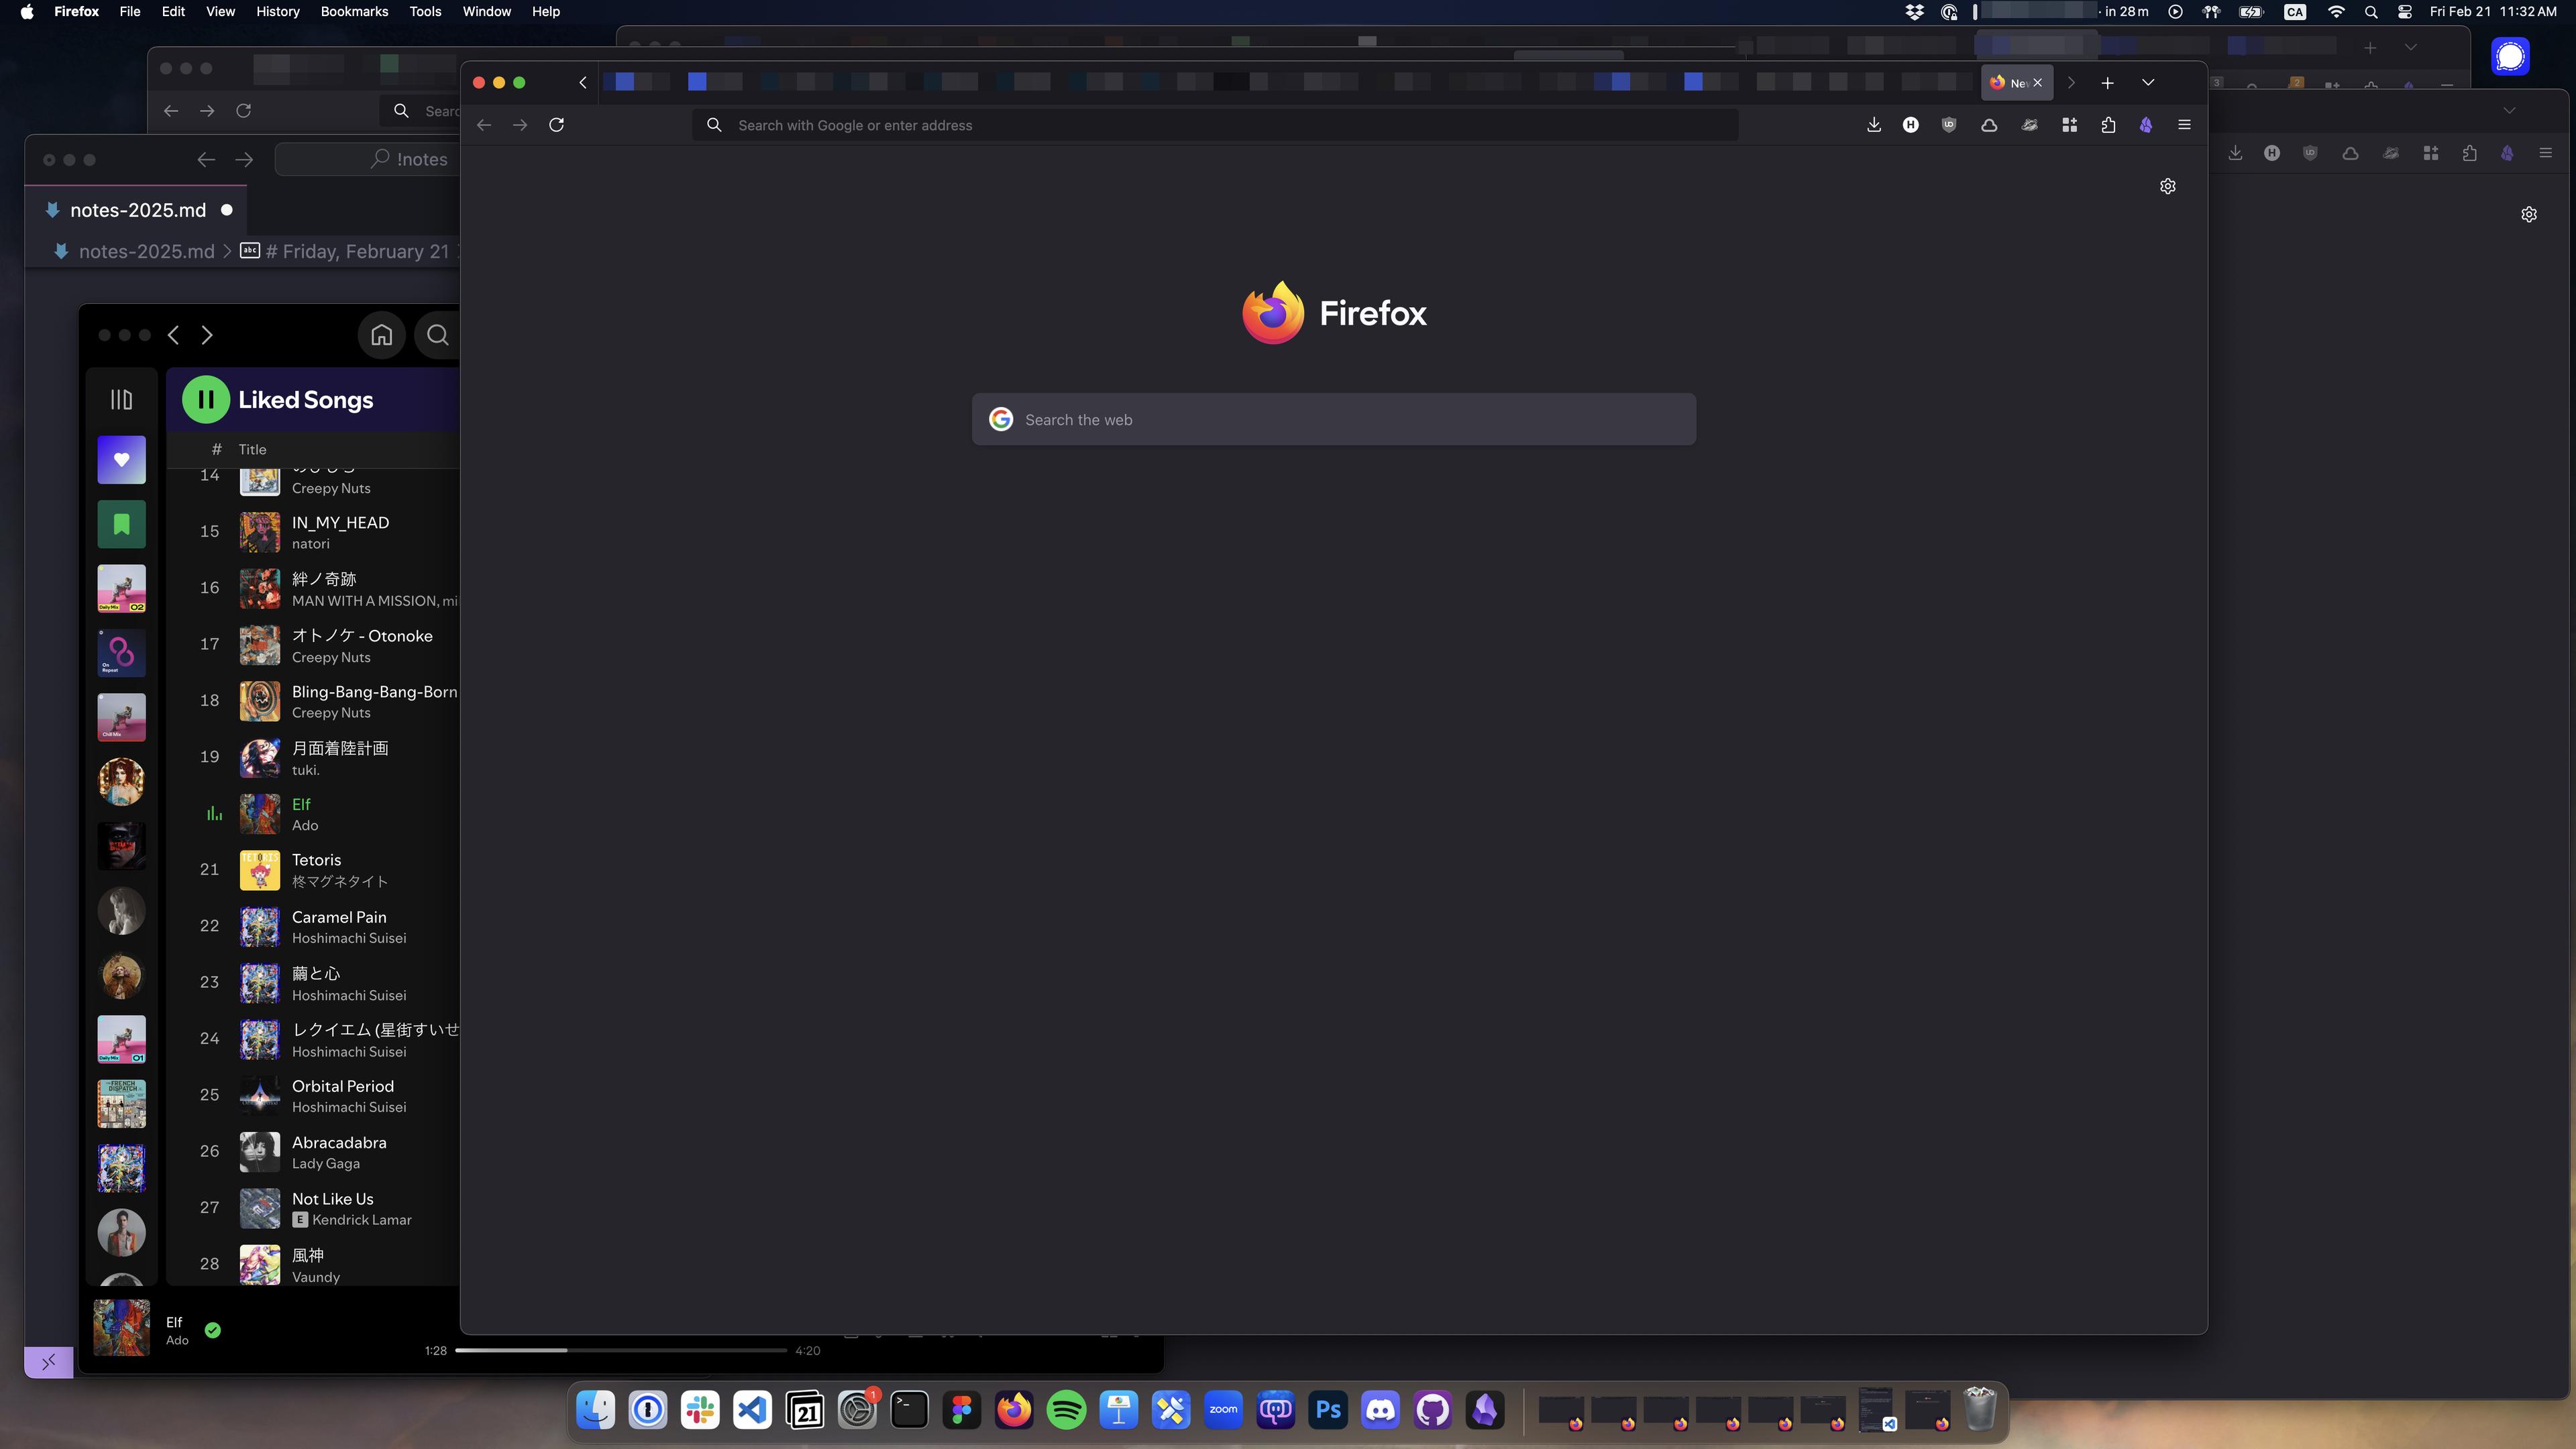Open the Bookmarks menu
The image size is (2576, 1449).
[x=354, y=12]
